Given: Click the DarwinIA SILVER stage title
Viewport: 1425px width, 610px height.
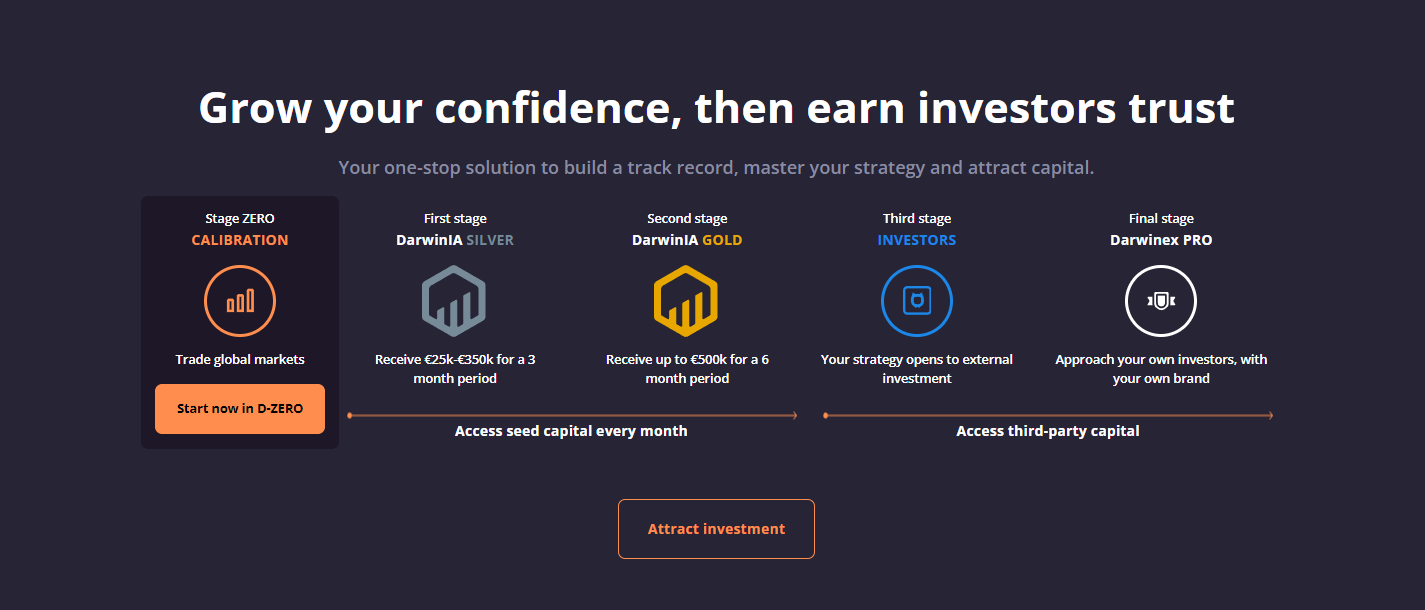Looking at the screenshot, I should pyautogui.click(x=455, y=240).
